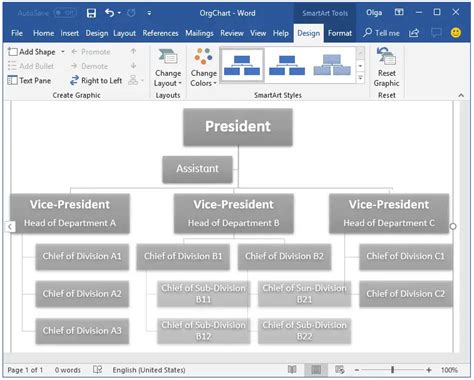The height and width of the screenshot is (380, 474).
Task: Select the second SmartArt style thumbnail
Action: [x=287, y=65]
